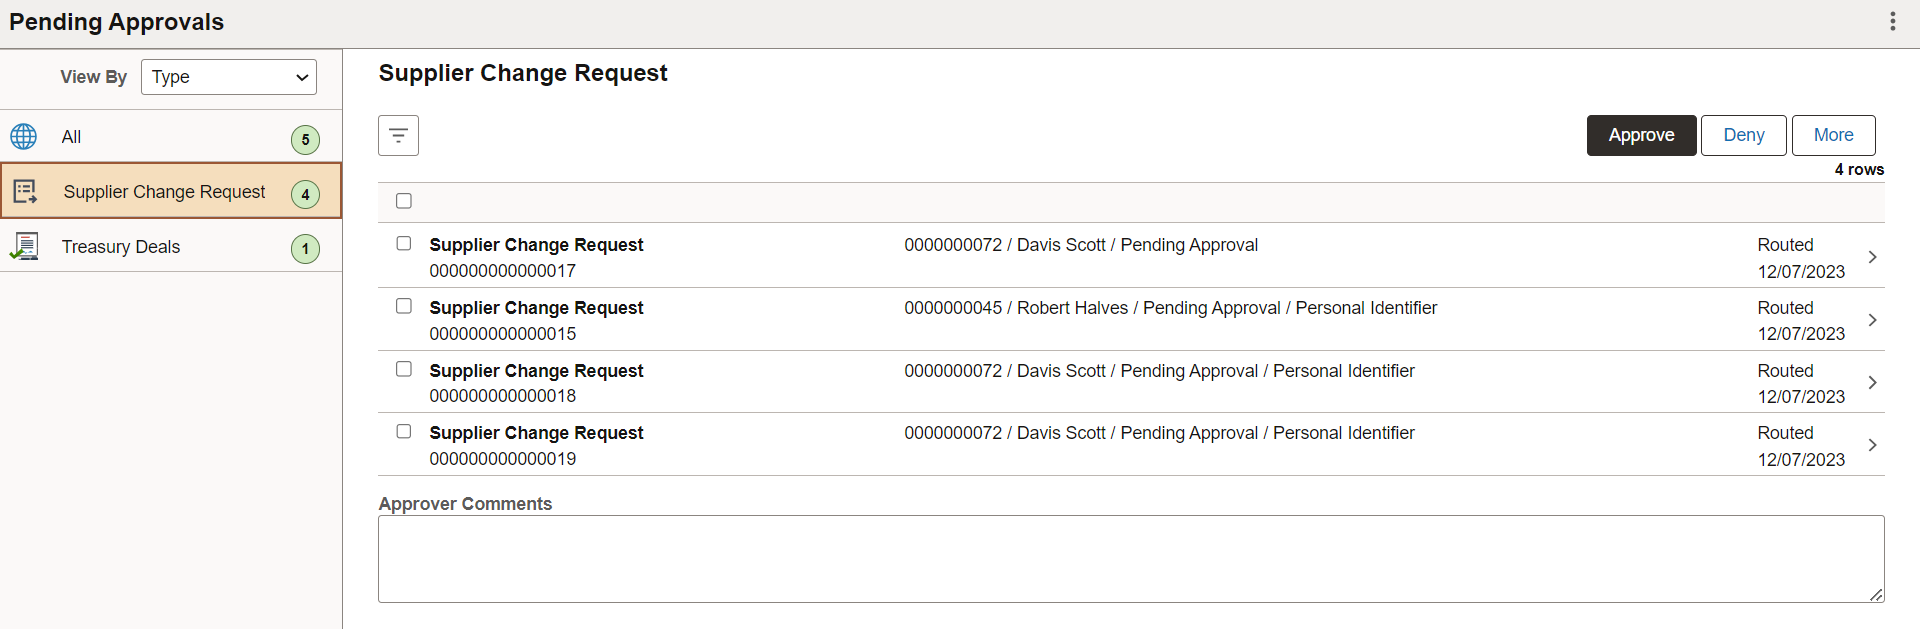Expand the chevron on request 000000000000019

[x=1874, y=444]
